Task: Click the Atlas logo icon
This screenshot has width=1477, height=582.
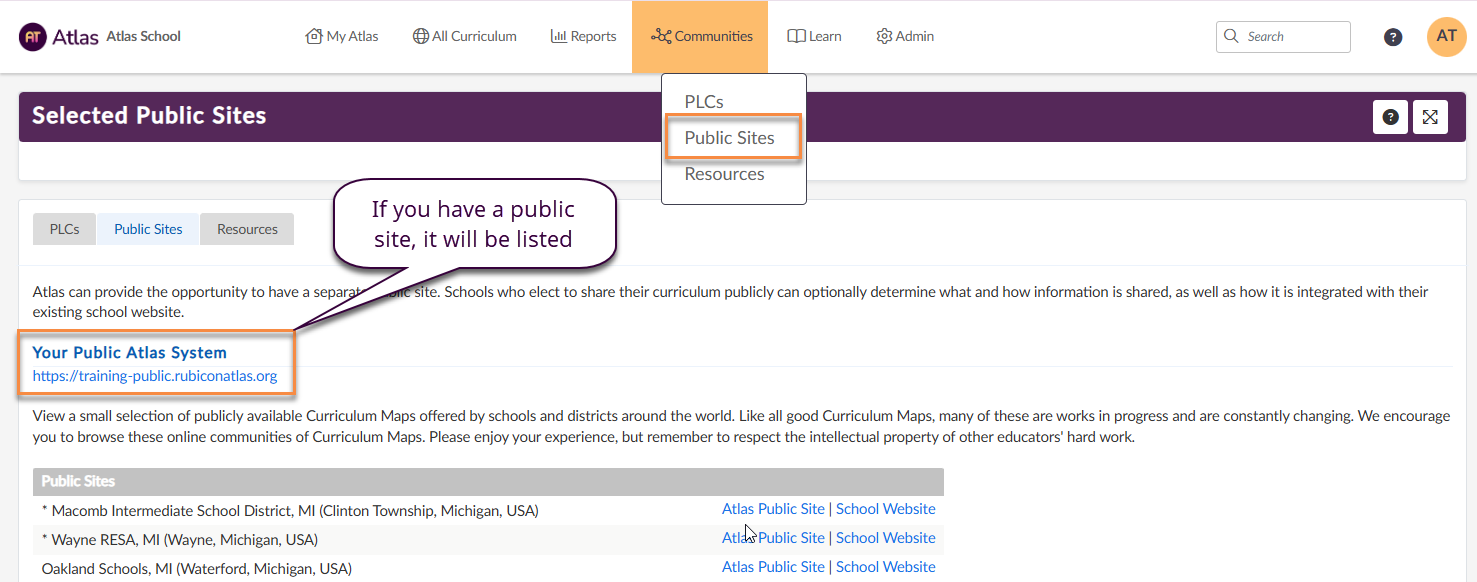Action: click(x=33, y=37)
